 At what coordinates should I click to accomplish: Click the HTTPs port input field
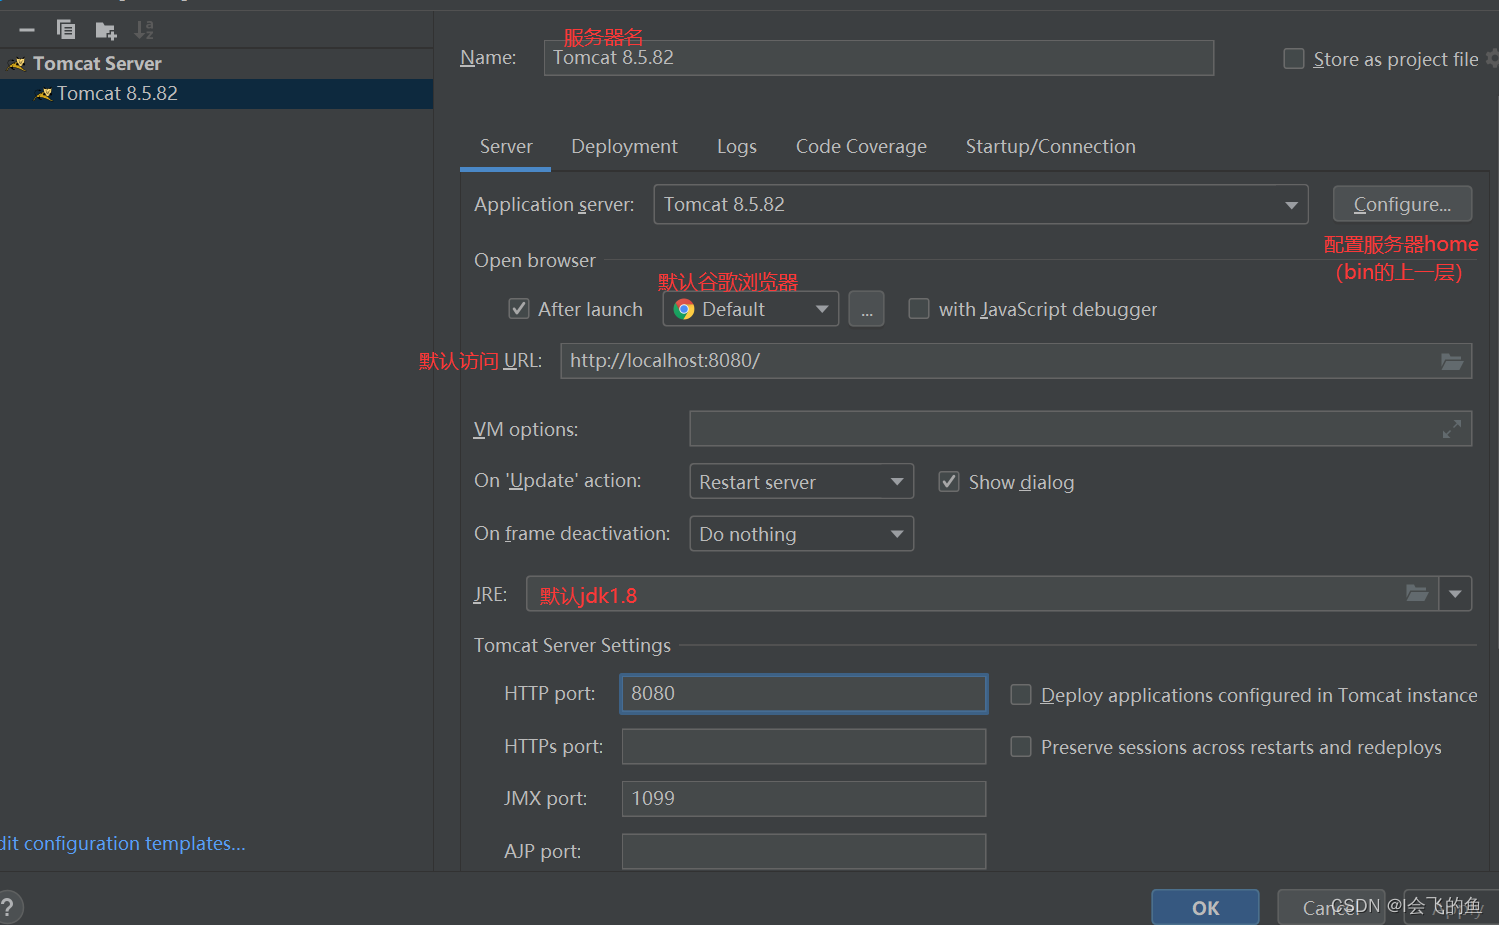click(x=804, y=747)
